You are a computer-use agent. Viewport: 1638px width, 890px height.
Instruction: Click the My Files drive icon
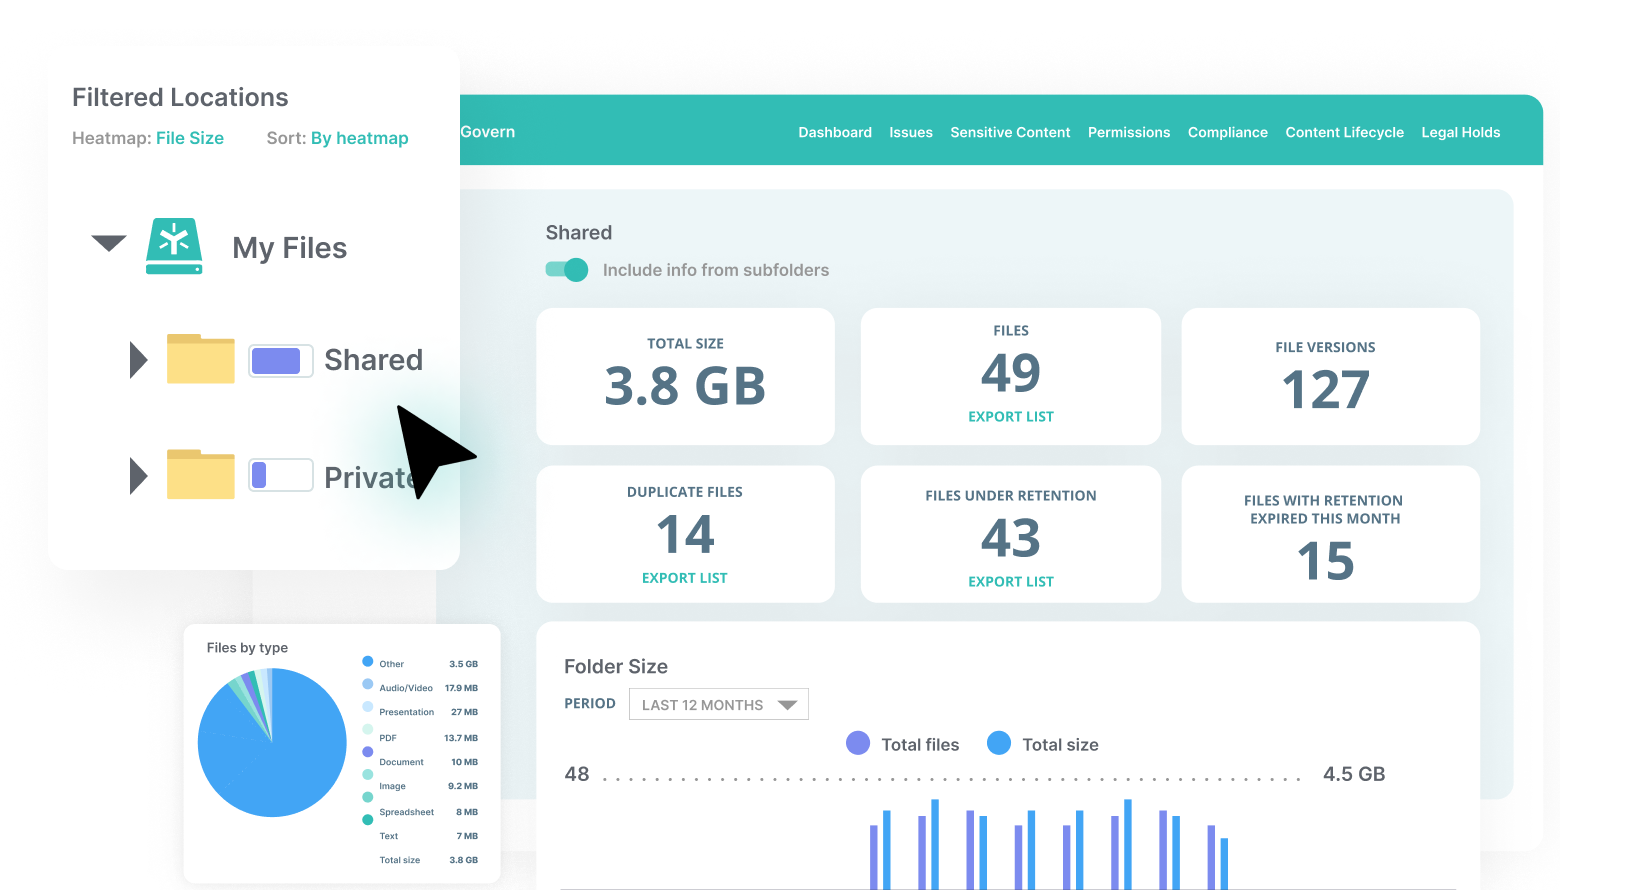174,246
